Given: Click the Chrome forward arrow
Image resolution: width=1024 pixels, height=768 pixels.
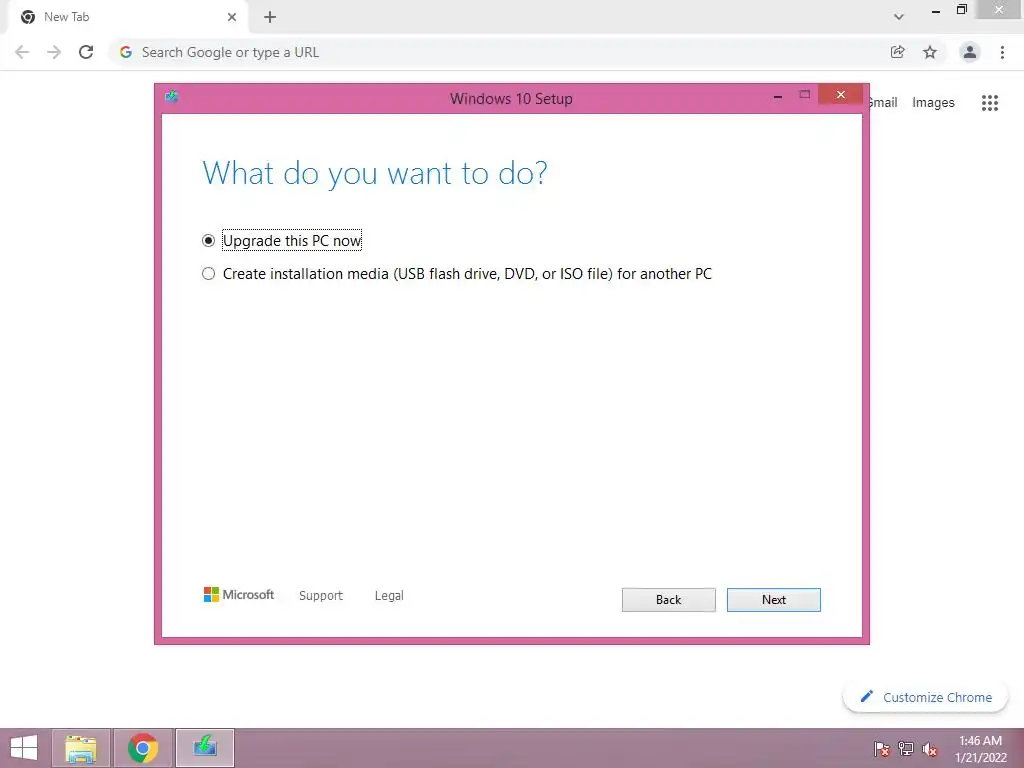Looking at the screenshot, I should (54, 52).
